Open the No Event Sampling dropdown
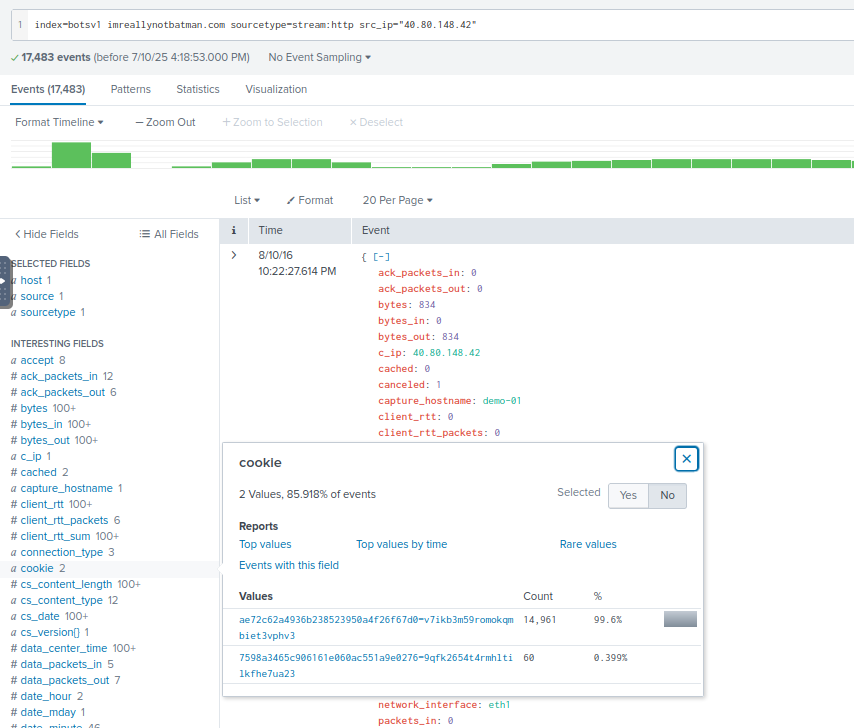 point(319,57)
